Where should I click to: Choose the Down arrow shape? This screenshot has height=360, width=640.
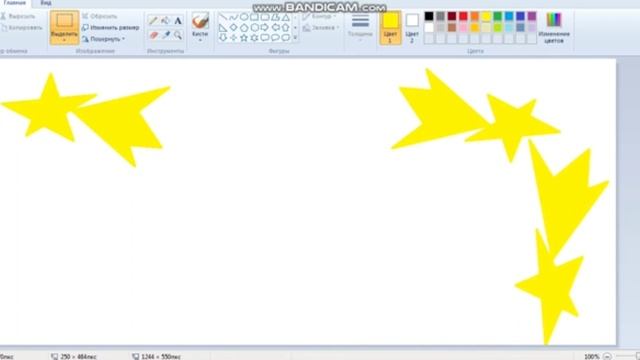(x=223, y=38)
